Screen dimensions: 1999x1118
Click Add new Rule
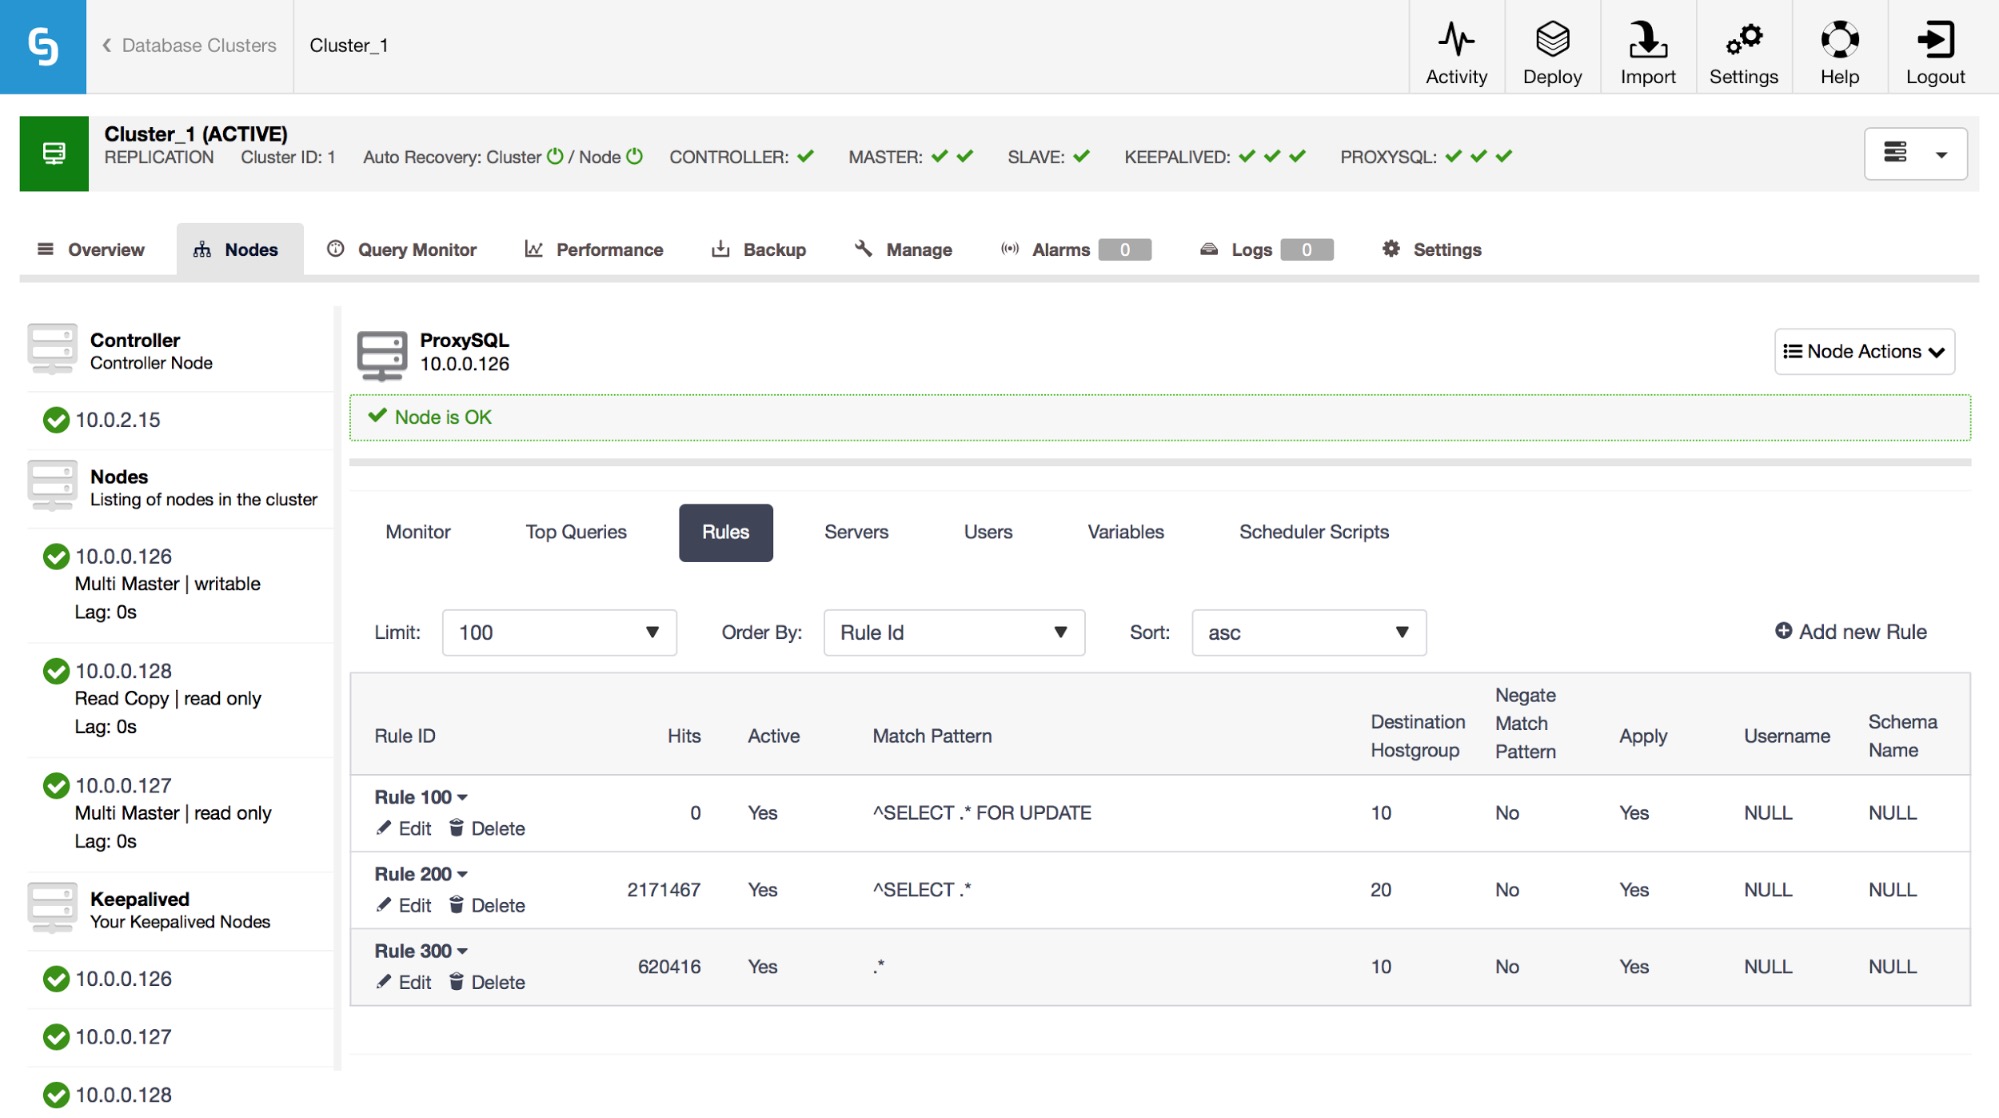click(x=1850, y=632)
